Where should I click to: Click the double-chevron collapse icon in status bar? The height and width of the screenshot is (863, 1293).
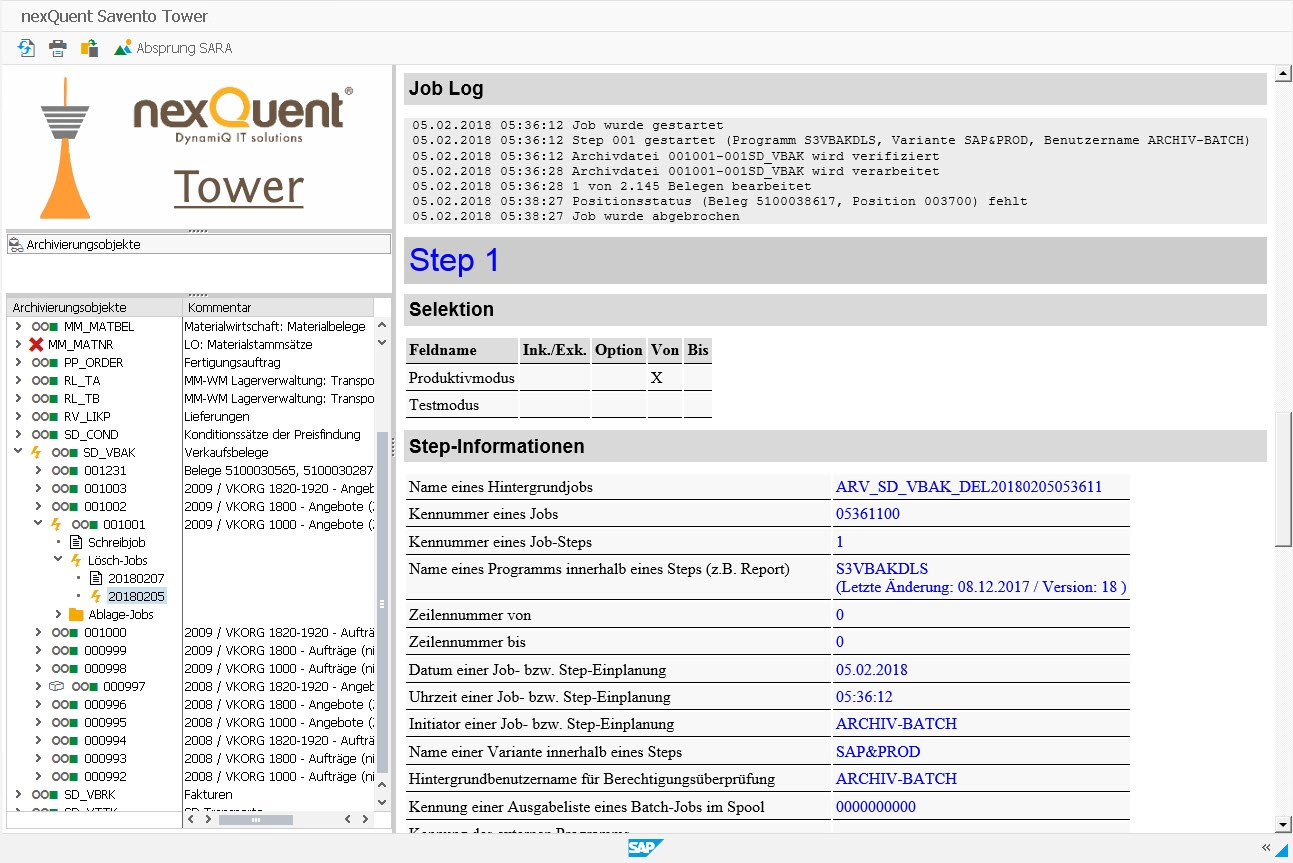(1266, 848)
